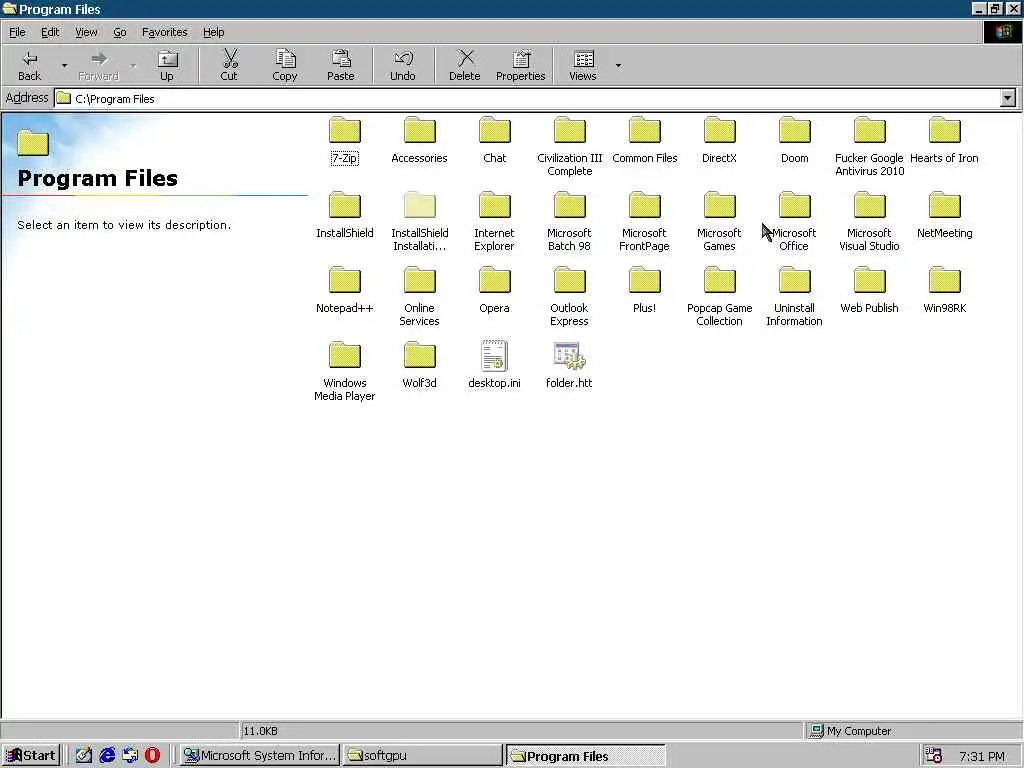Open the View menu
Viewport: 1024px width, 768px height.
pyautogui.click(x=86, y=32)
